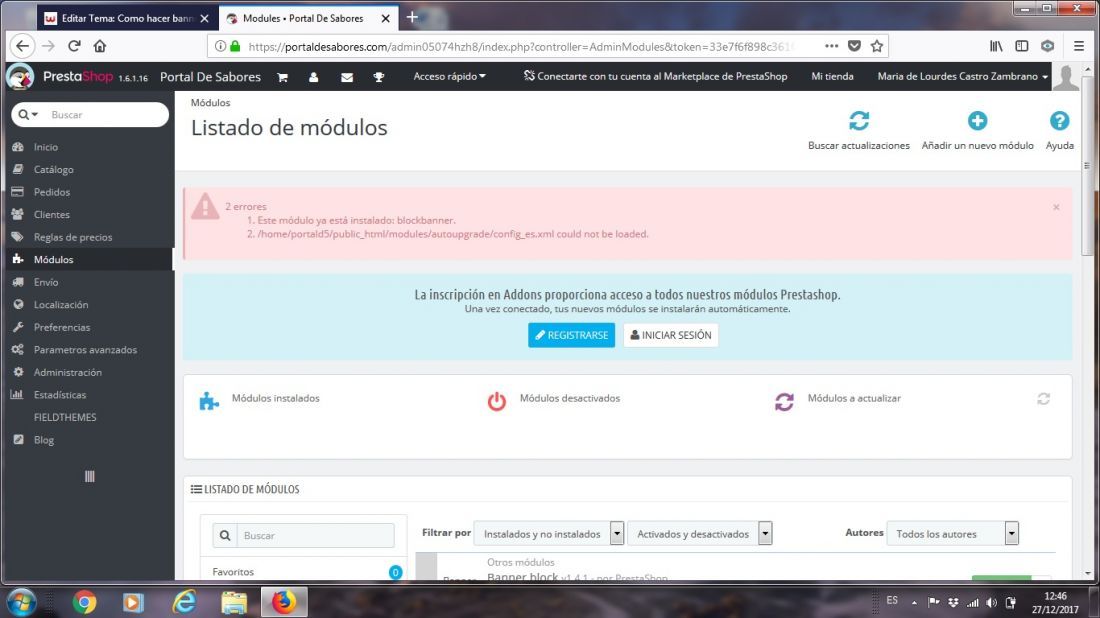Open the Firefox library icon
The image size is (1100, 618).
tap(996, 46)
